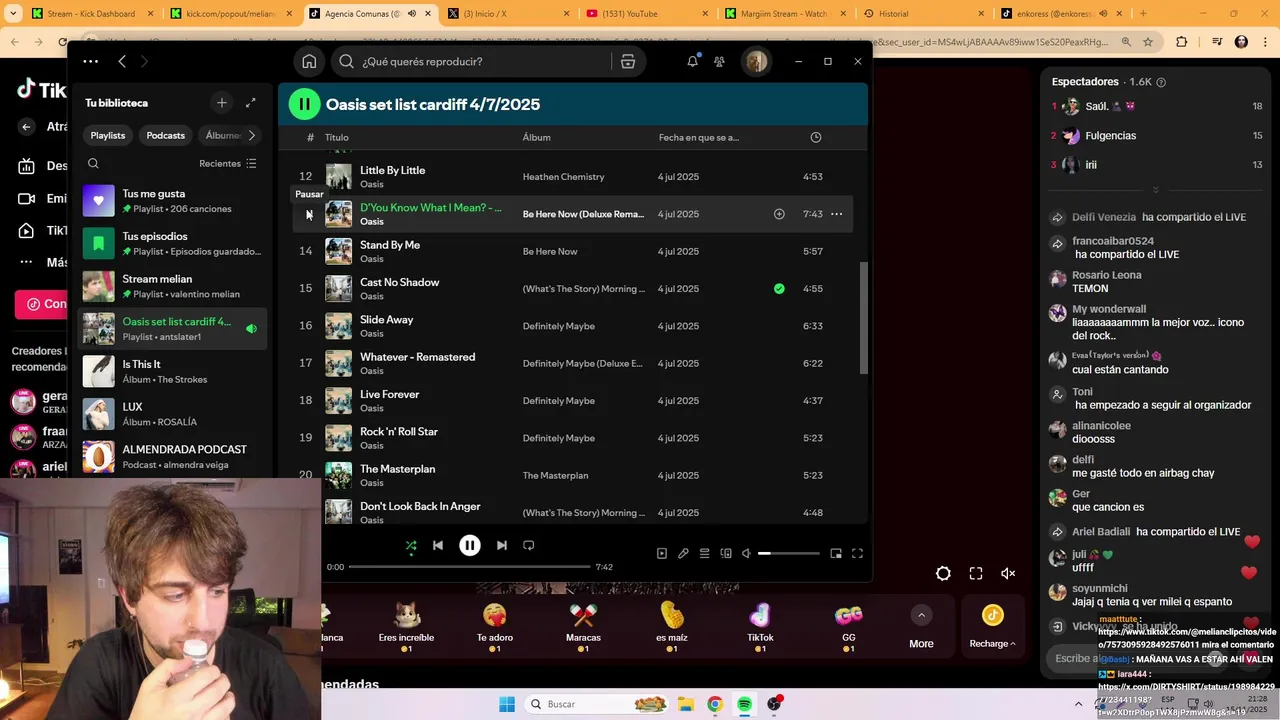Image resolution: width=1280 pixels, height=720 pixels.
Task: Open the Recientes sort dropdown
Action: (228, 163)
